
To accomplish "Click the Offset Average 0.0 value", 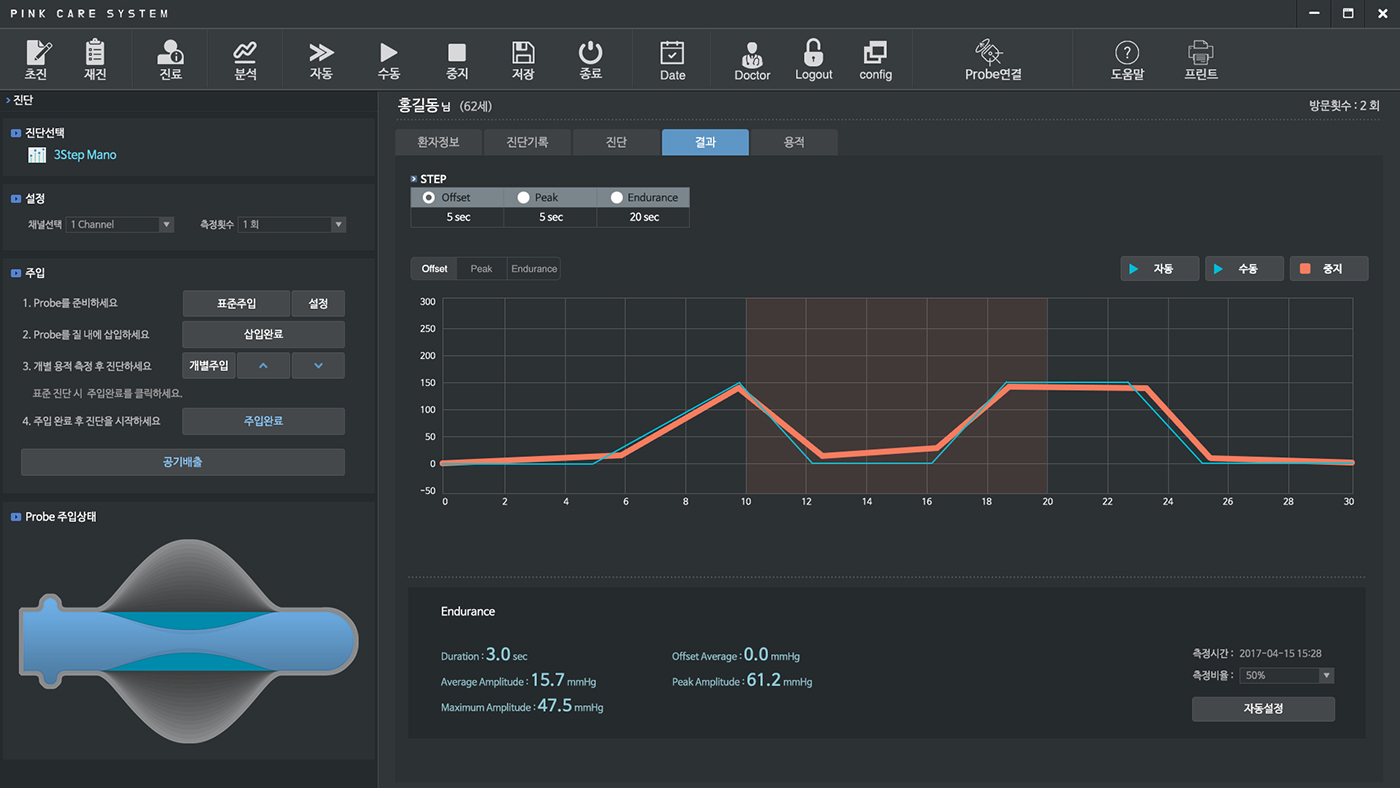I will point(756,655).
